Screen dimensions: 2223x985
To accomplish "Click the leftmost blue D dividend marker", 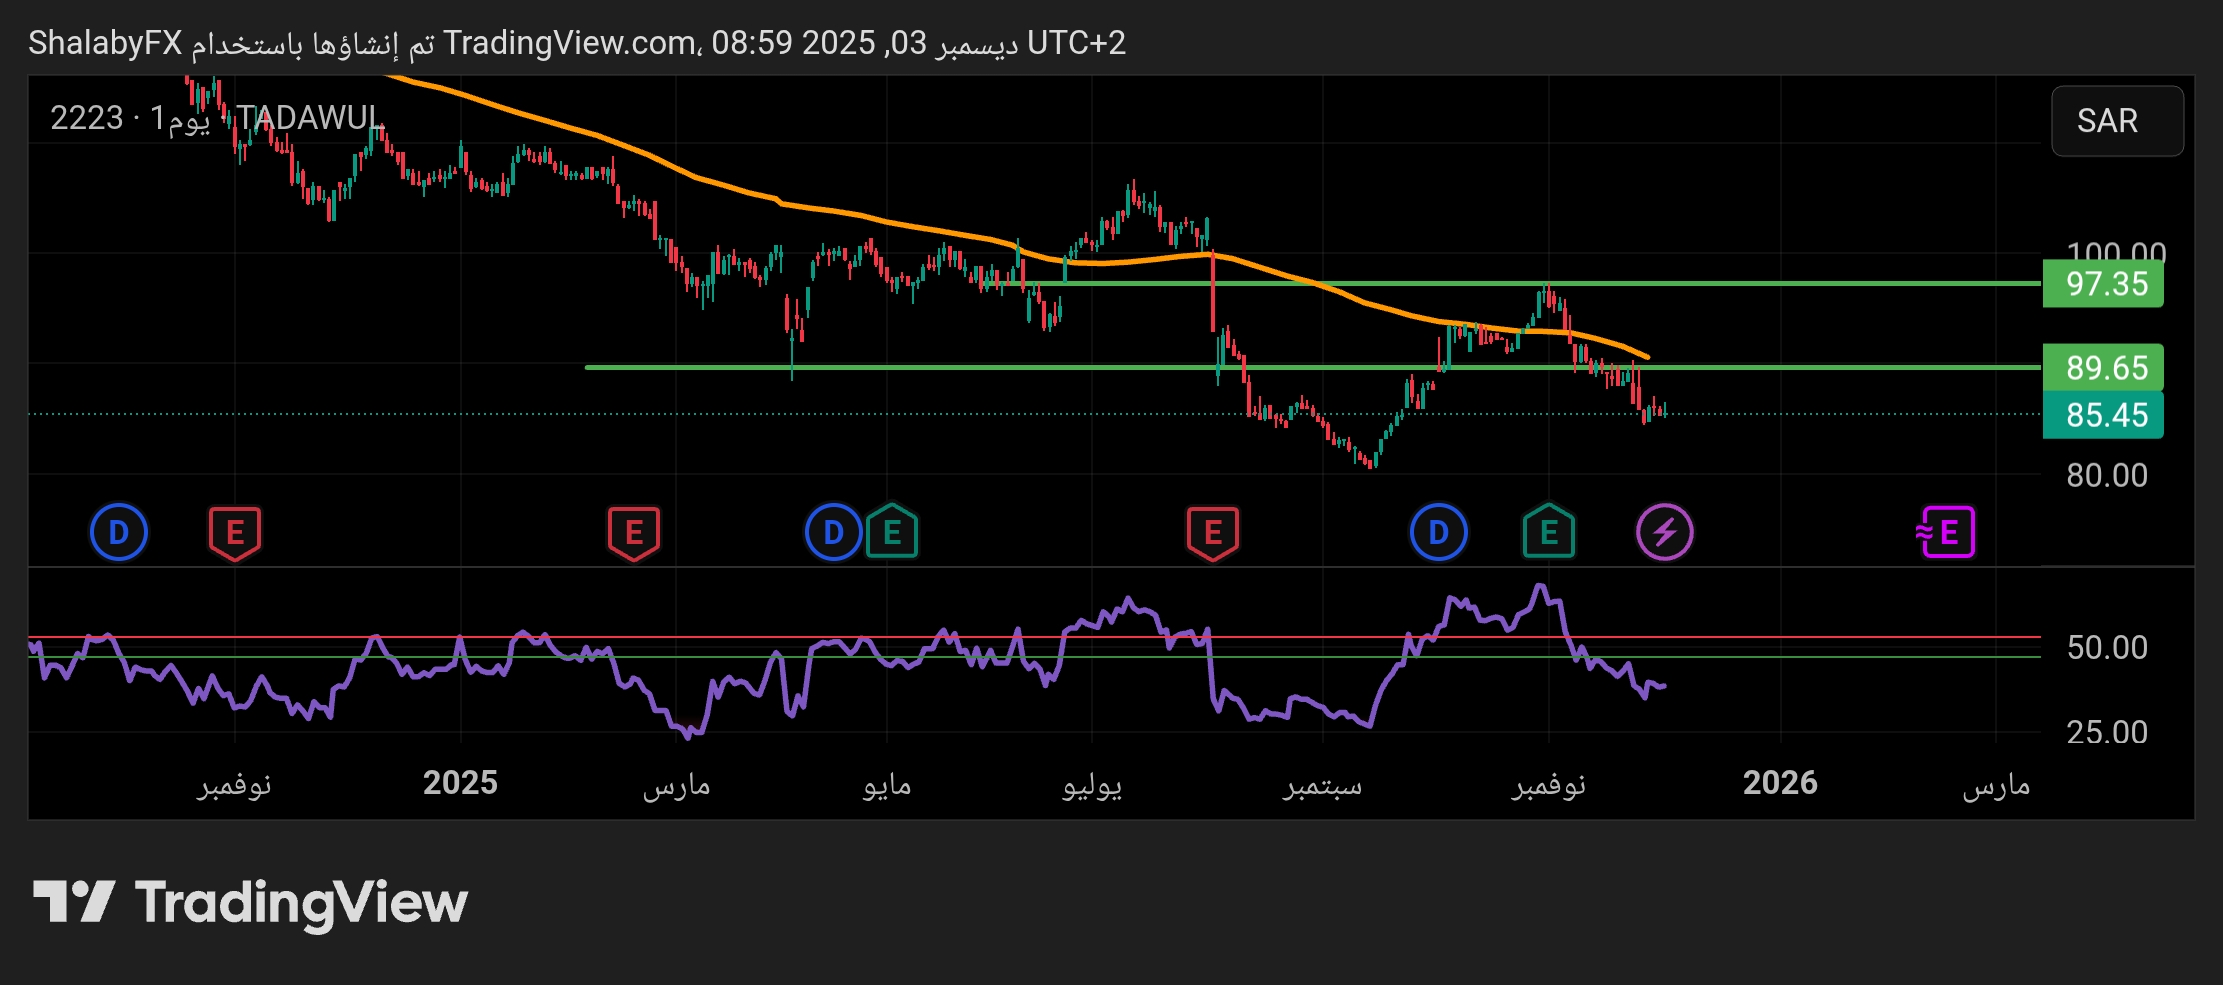I will coord(119,532).
